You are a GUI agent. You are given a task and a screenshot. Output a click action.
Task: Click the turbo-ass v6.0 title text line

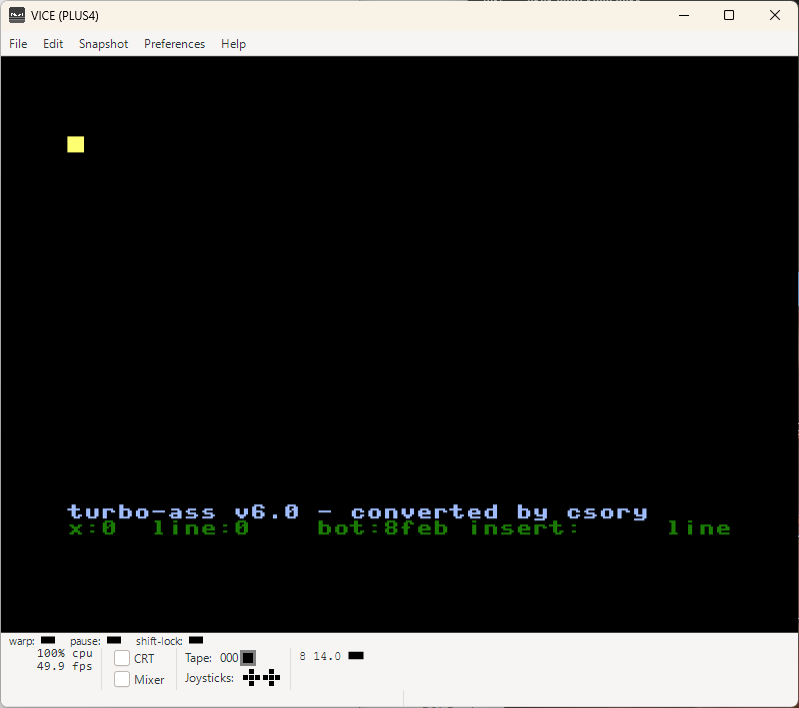[x=357, y=512]
